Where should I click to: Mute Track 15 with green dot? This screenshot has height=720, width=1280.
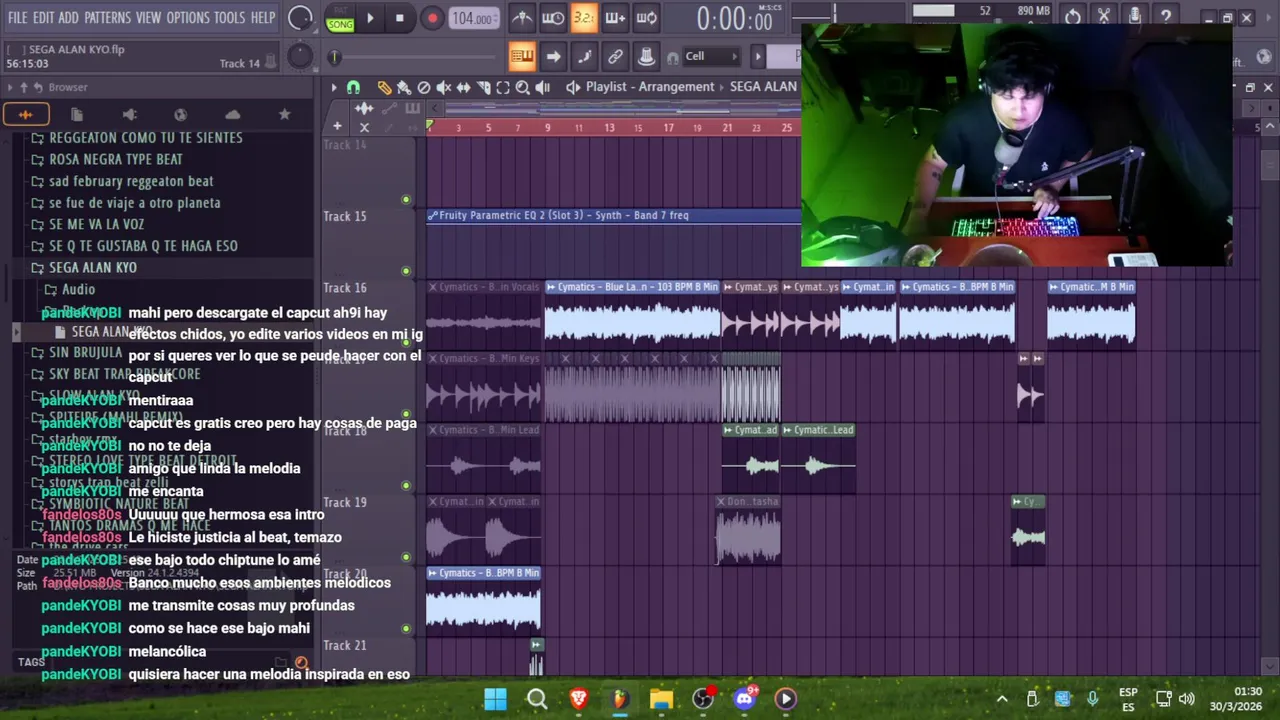click(406, 271)
